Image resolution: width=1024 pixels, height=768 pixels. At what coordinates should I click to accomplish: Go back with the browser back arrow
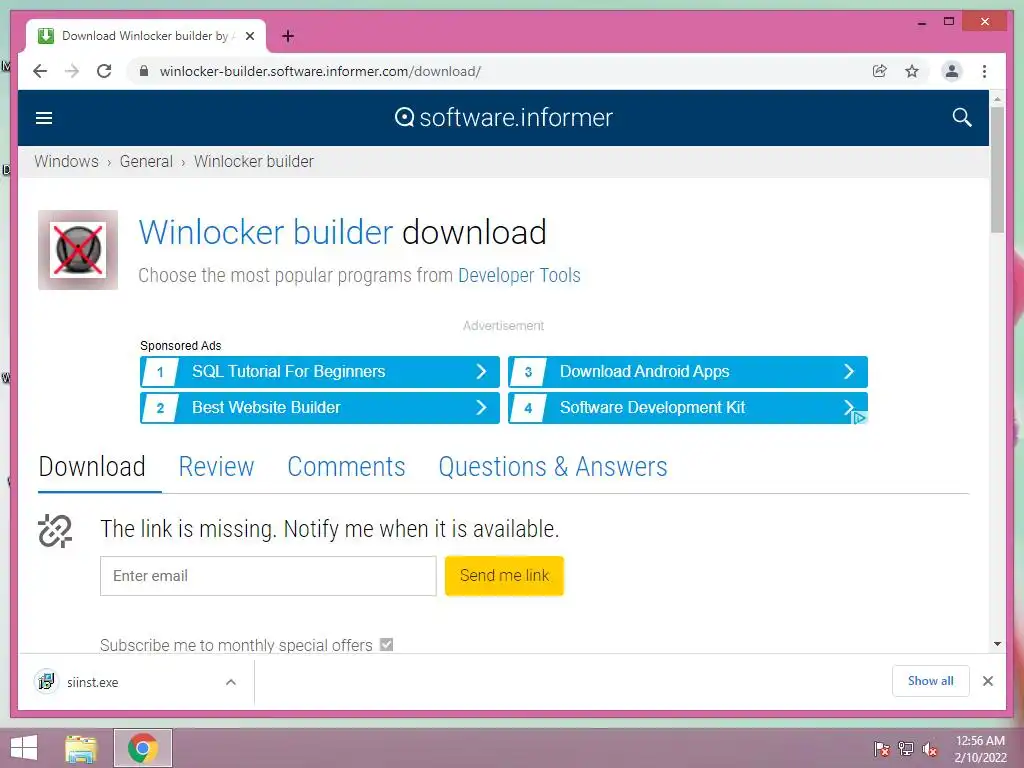point(40,71)
